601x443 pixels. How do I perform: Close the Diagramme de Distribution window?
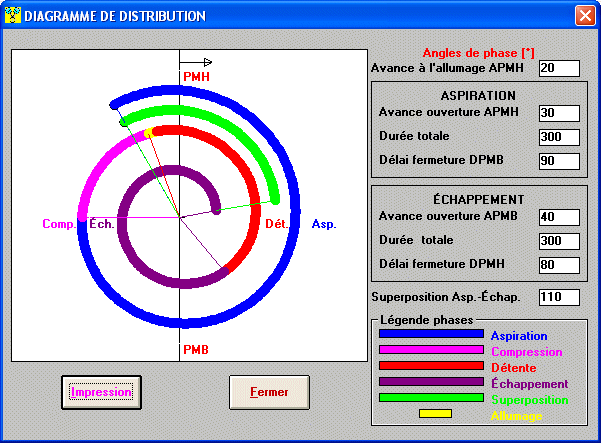click(x=585, y=16)
